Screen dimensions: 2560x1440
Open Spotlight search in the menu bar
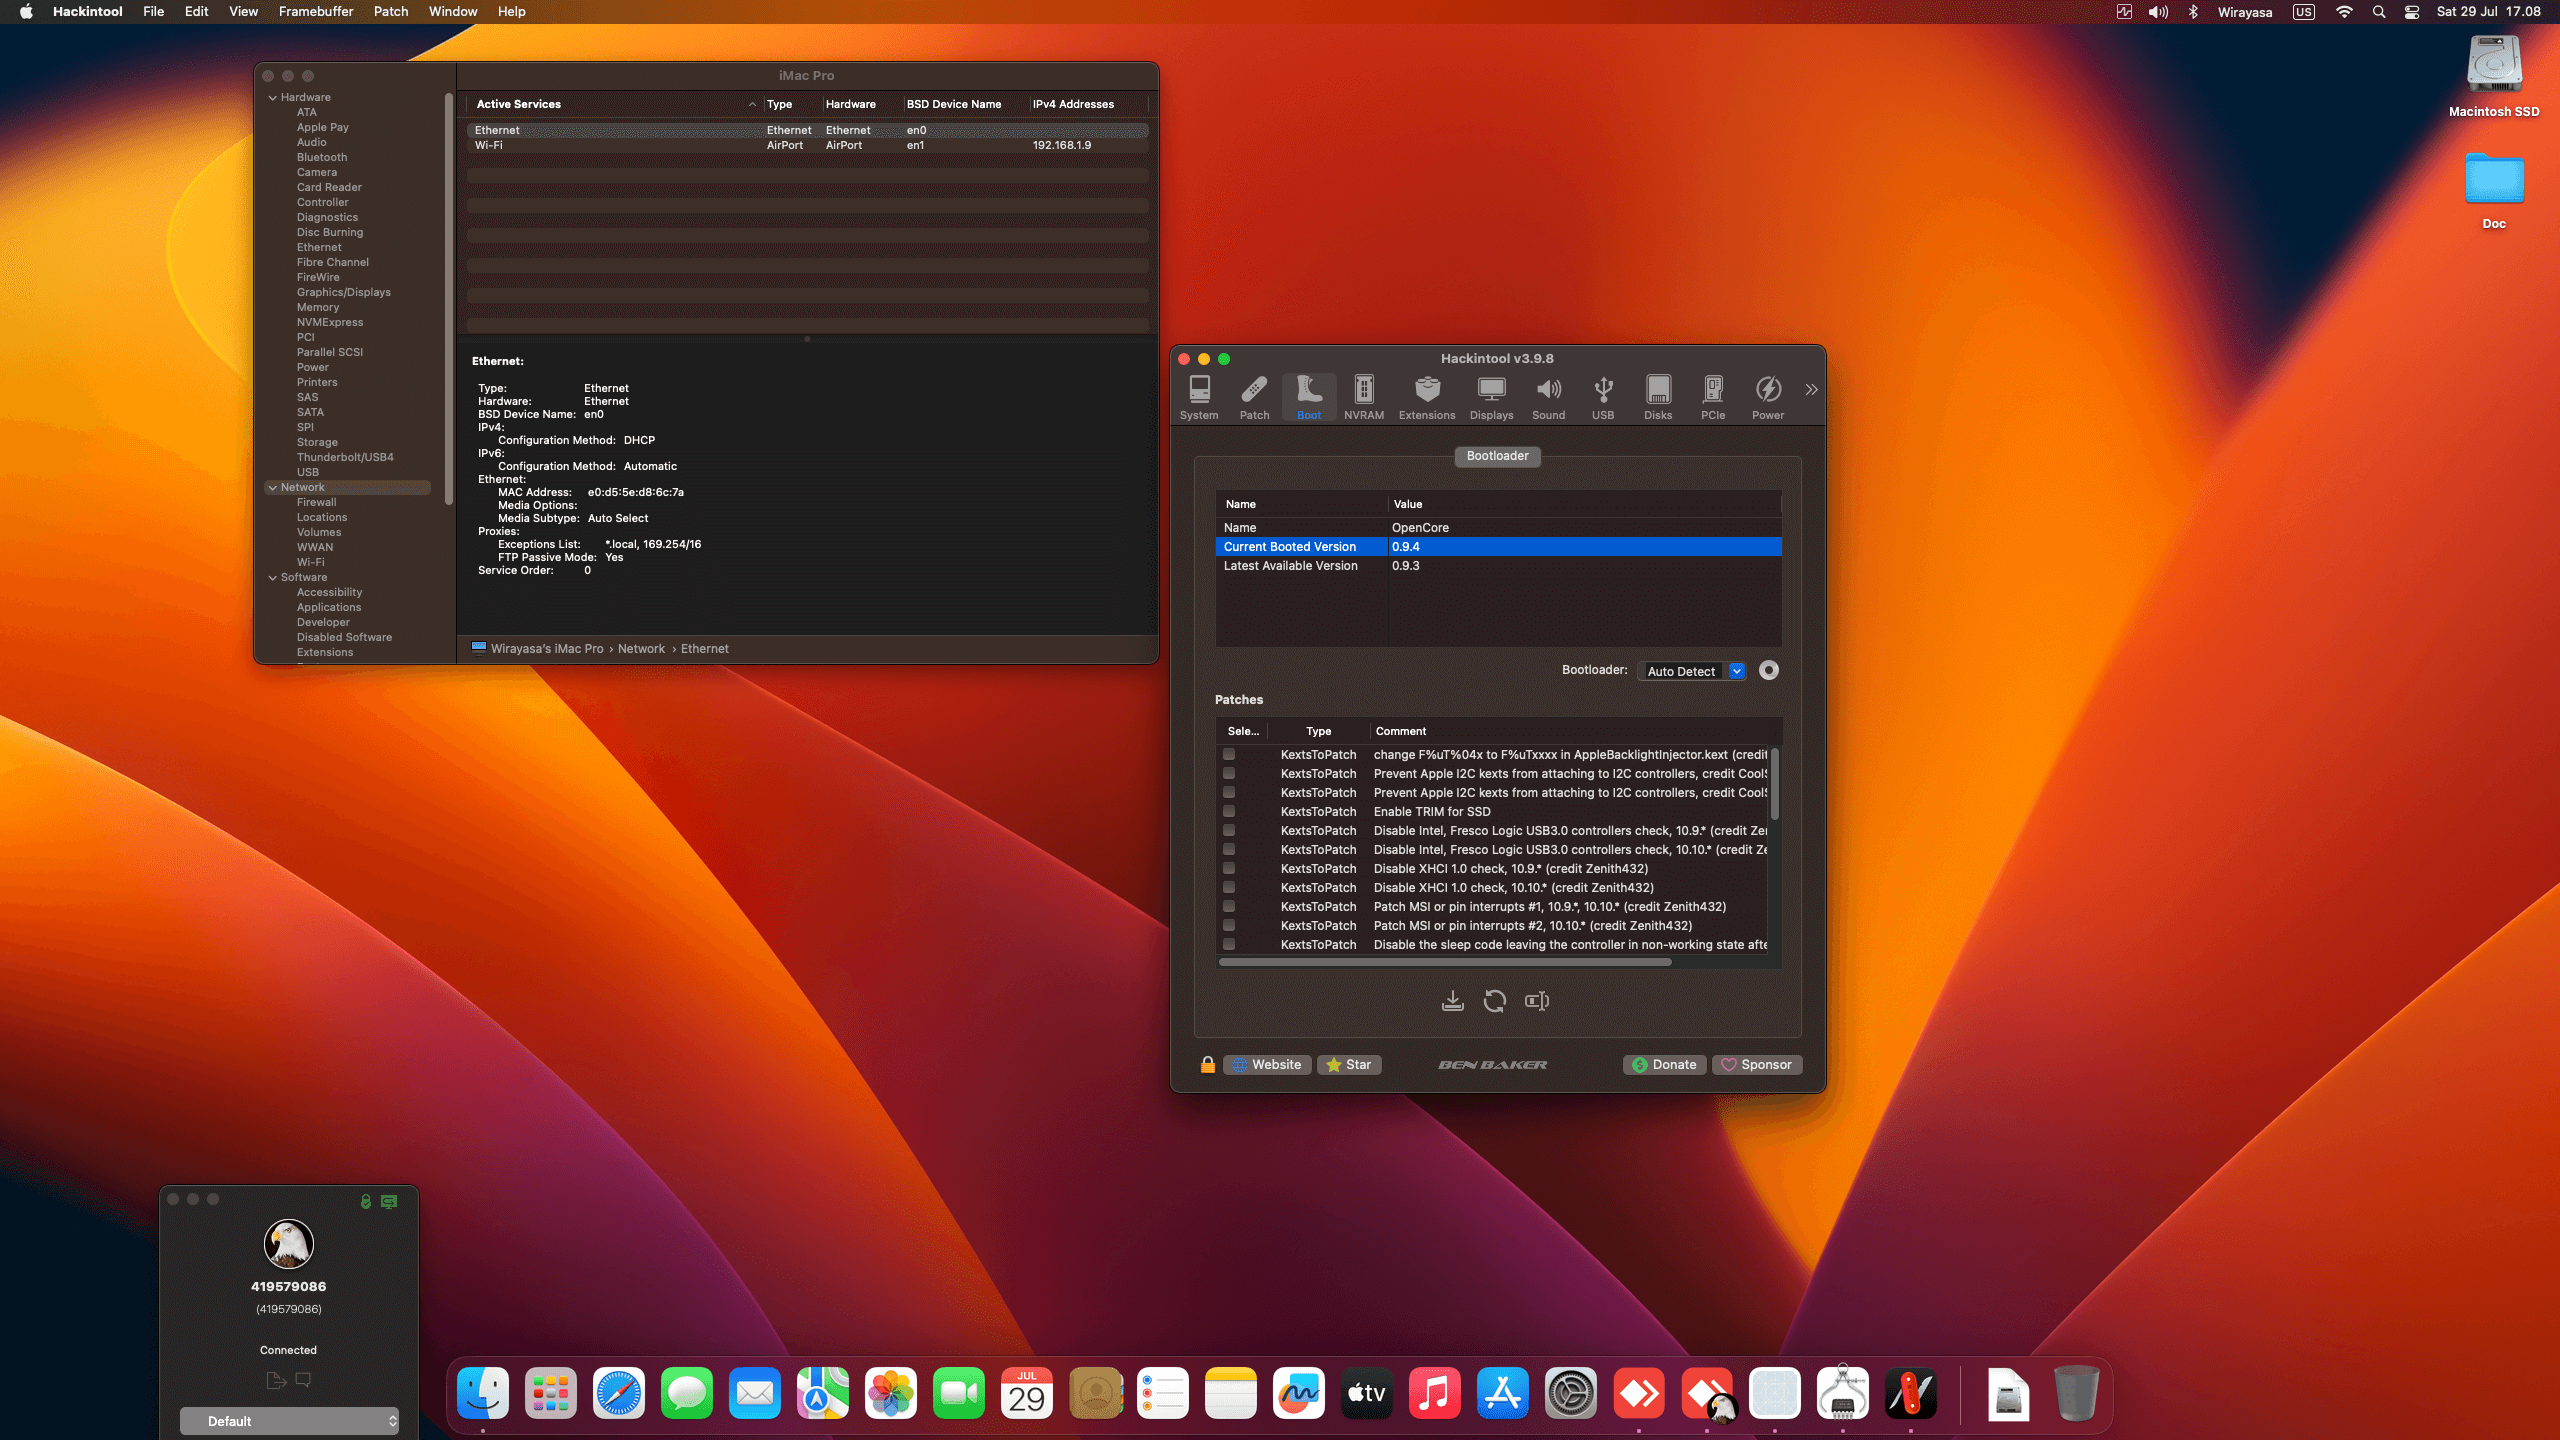point(2379,12)
